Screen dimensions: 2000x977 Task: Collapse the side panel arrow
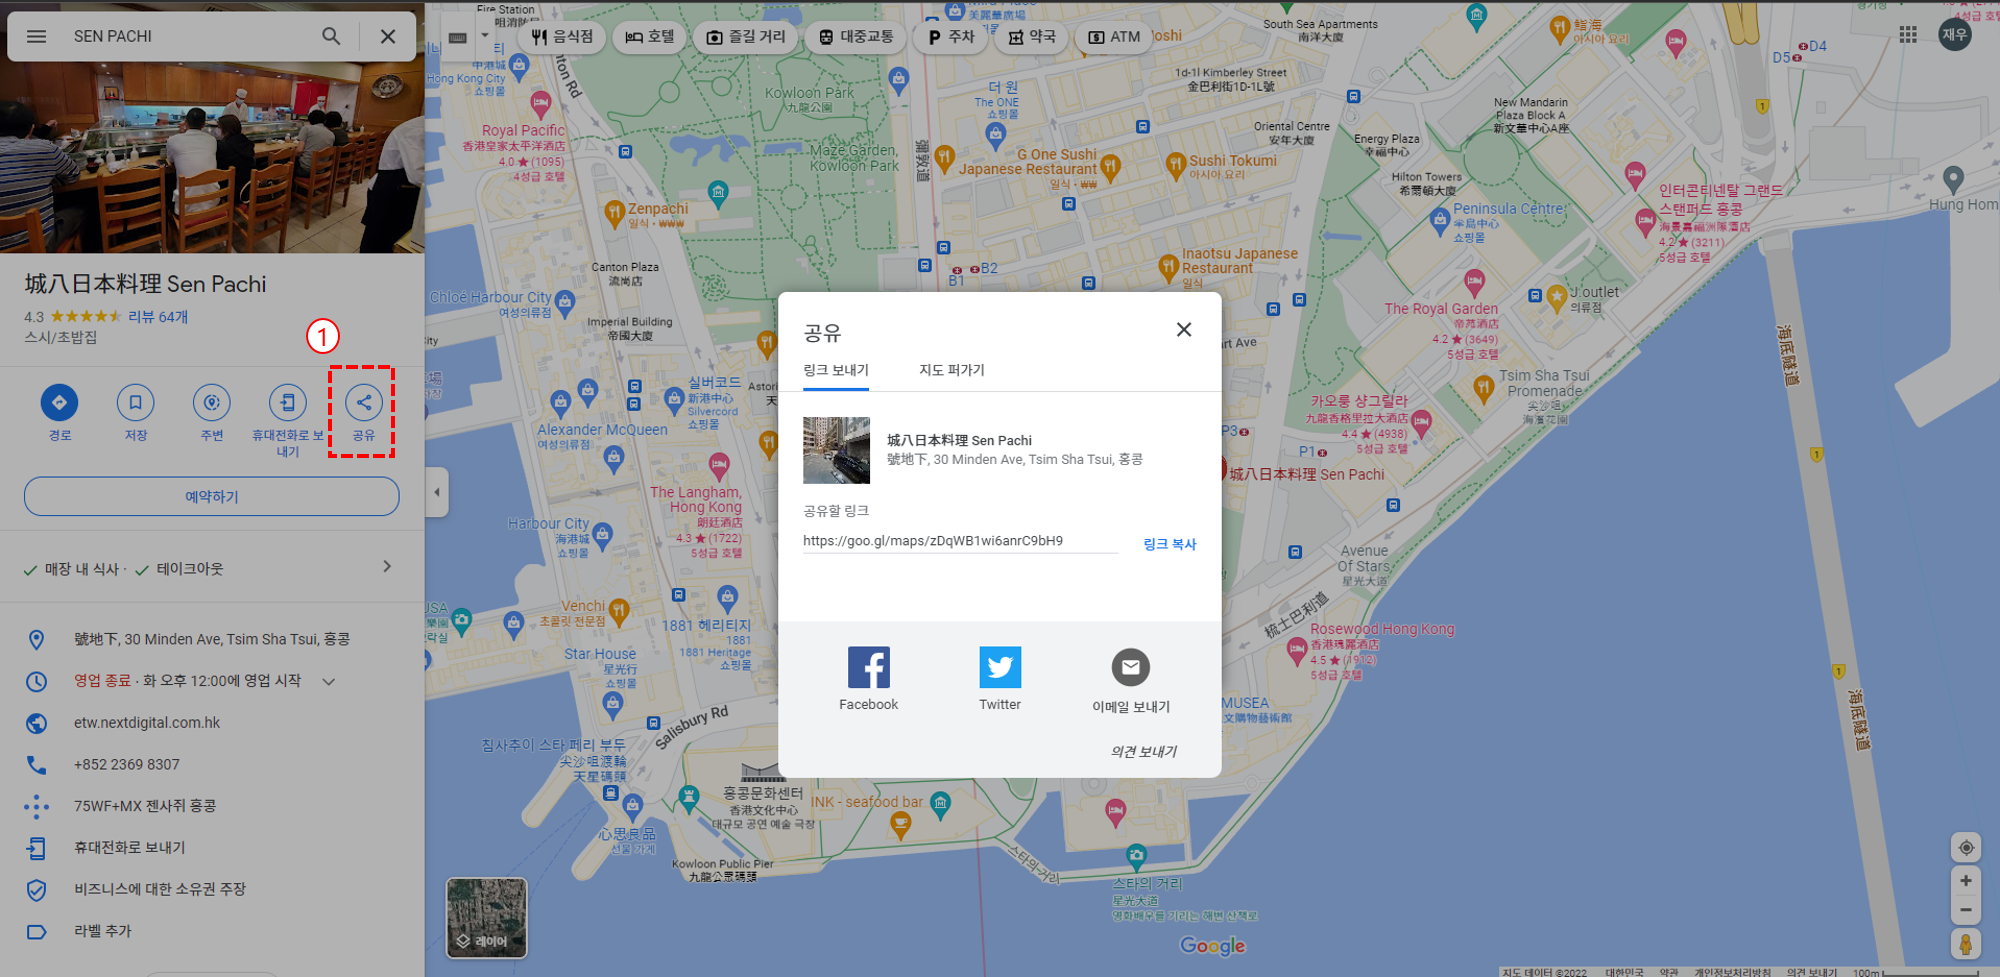click(437, 492)
